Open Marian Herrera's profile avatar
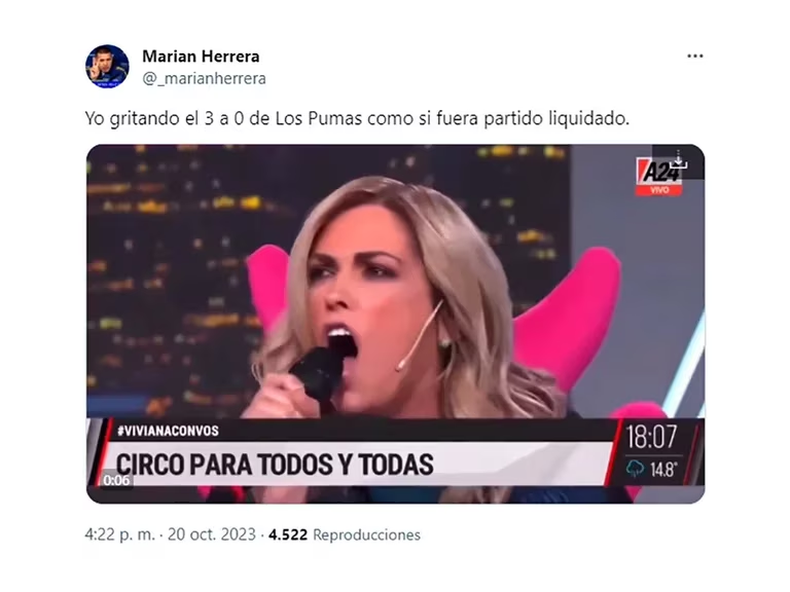 click(107, 67)
